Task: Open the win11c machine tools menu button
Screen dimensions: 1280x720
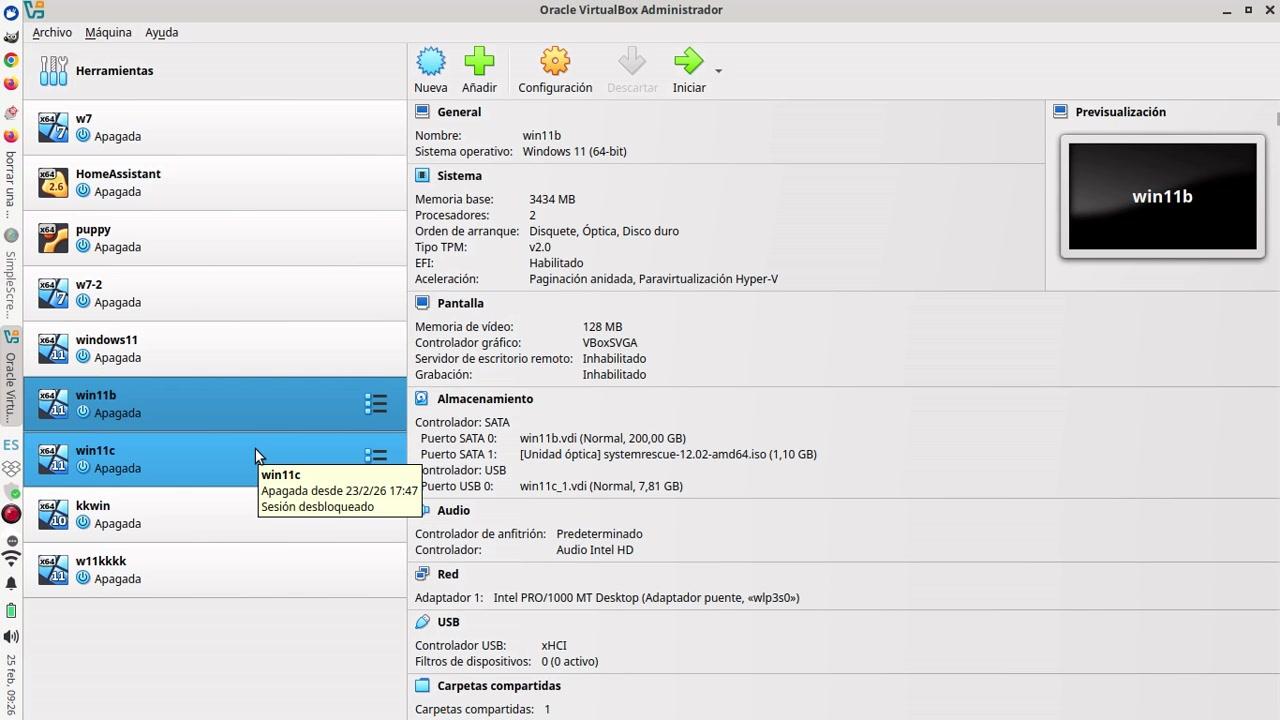Action: (x=376, y=455)
